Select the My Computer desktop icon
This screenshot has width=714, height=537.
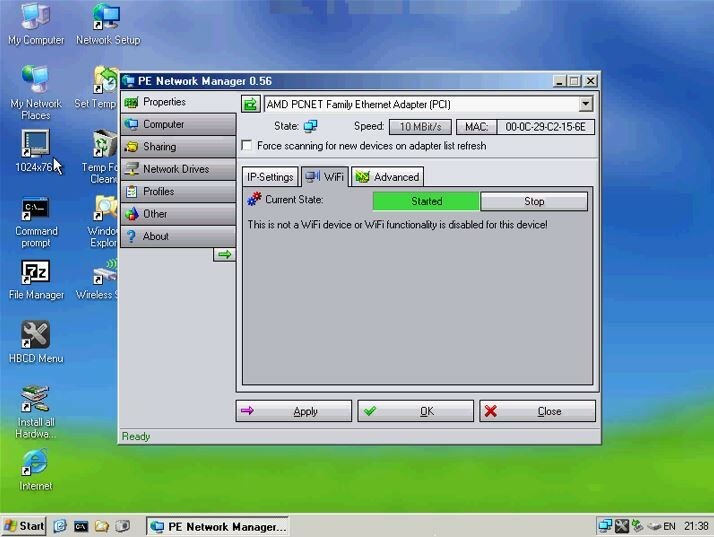click(36, 24)
